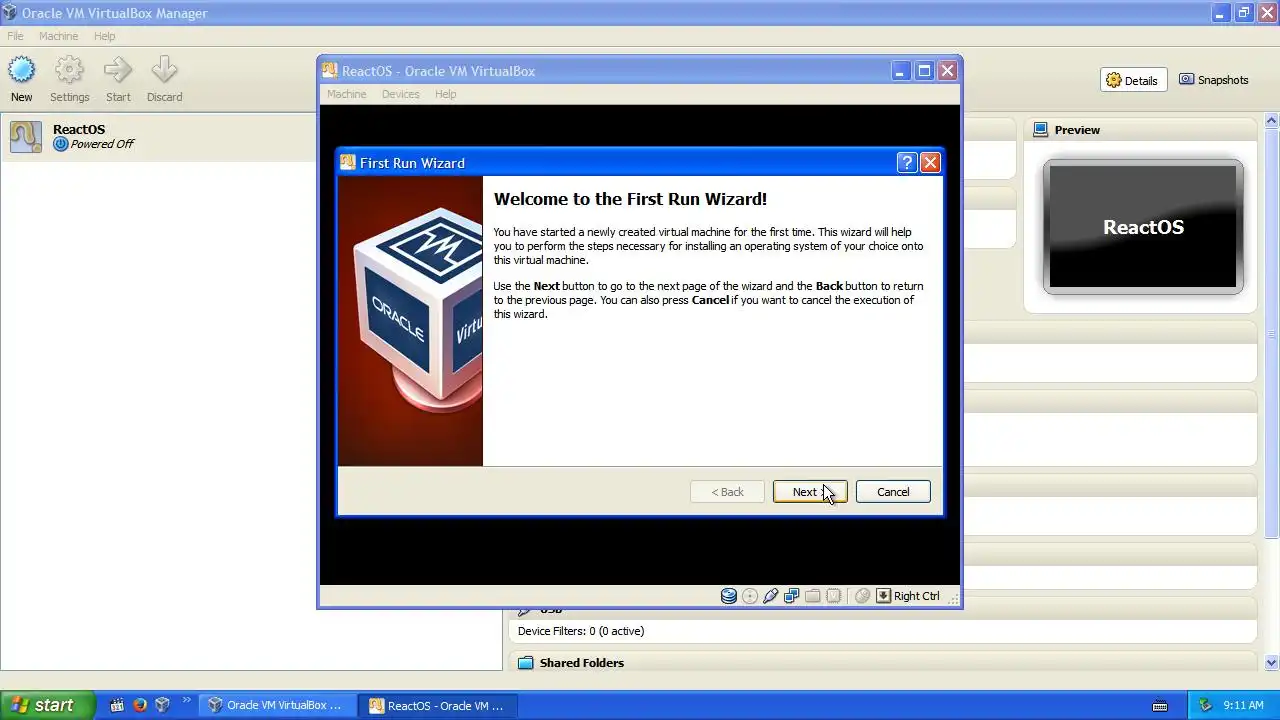Switch to the Details view
The image size is (1280, 720).
(1133, 80)
